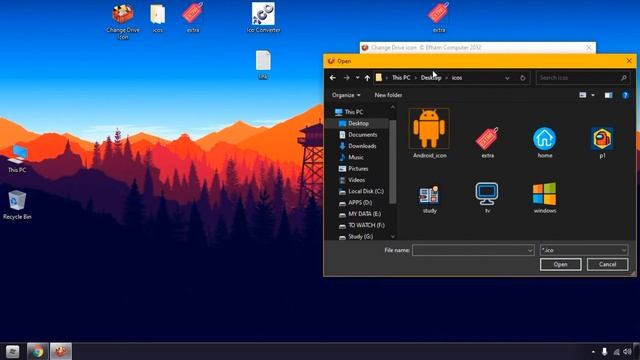The height and width of the screenshot is (360, 640).
Task: Select the home icon file
Action: [x=544, y=143]
